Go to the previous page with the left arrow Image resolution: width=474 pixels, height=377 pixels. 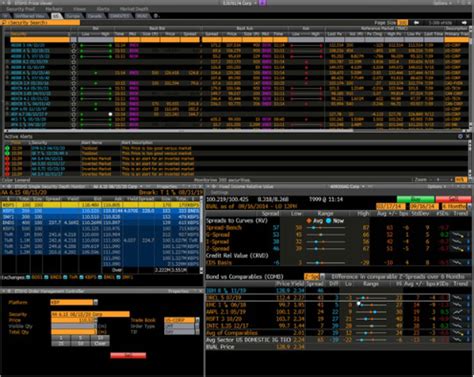pos(416,23)
